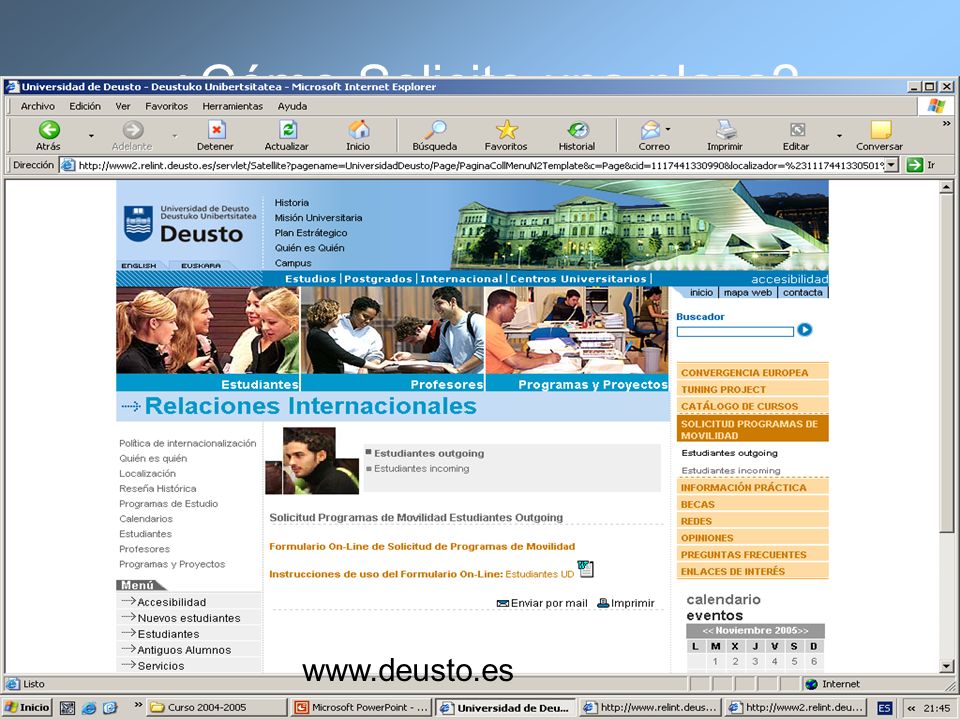Viewport: 960px width, 720px height.
Task: Click the show desktop quick launch icon
Action: 67,708
